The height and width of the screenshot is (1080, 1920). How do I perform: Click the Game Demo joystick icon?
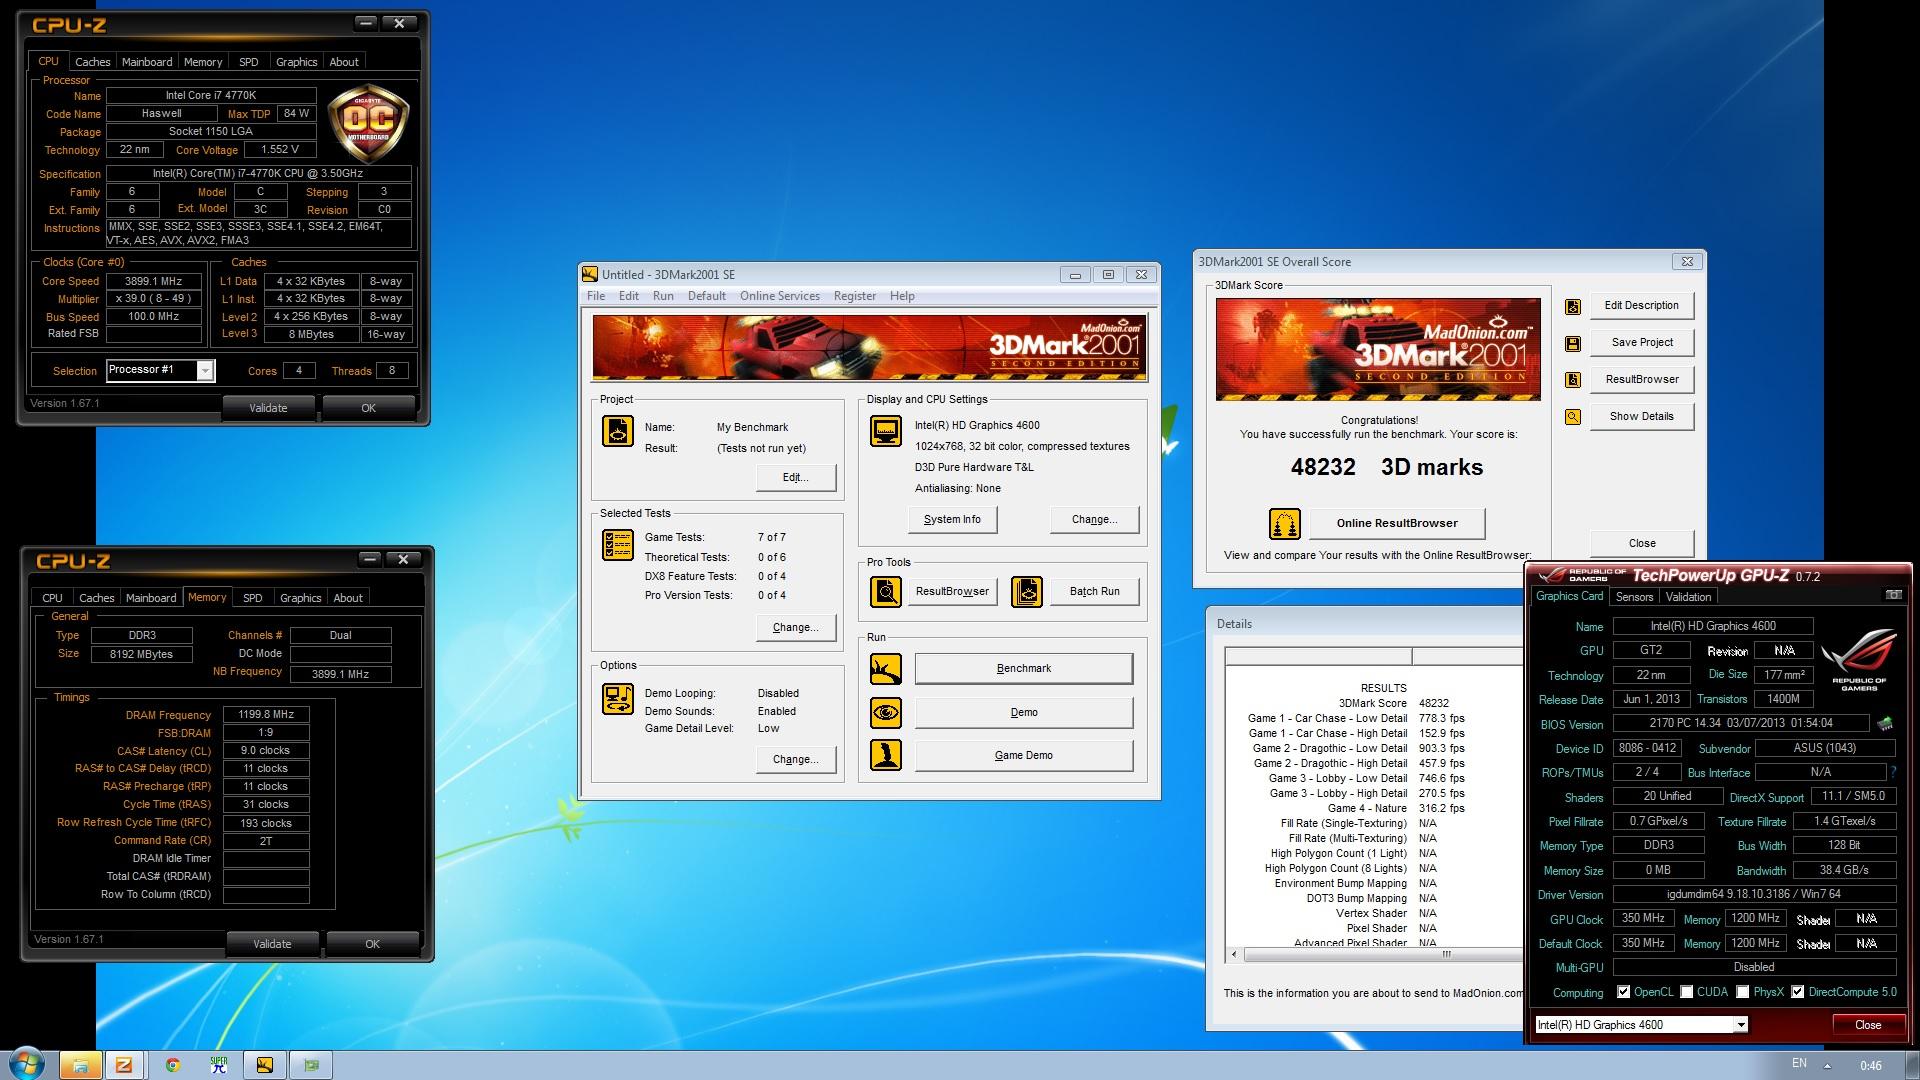click(886, 755)
